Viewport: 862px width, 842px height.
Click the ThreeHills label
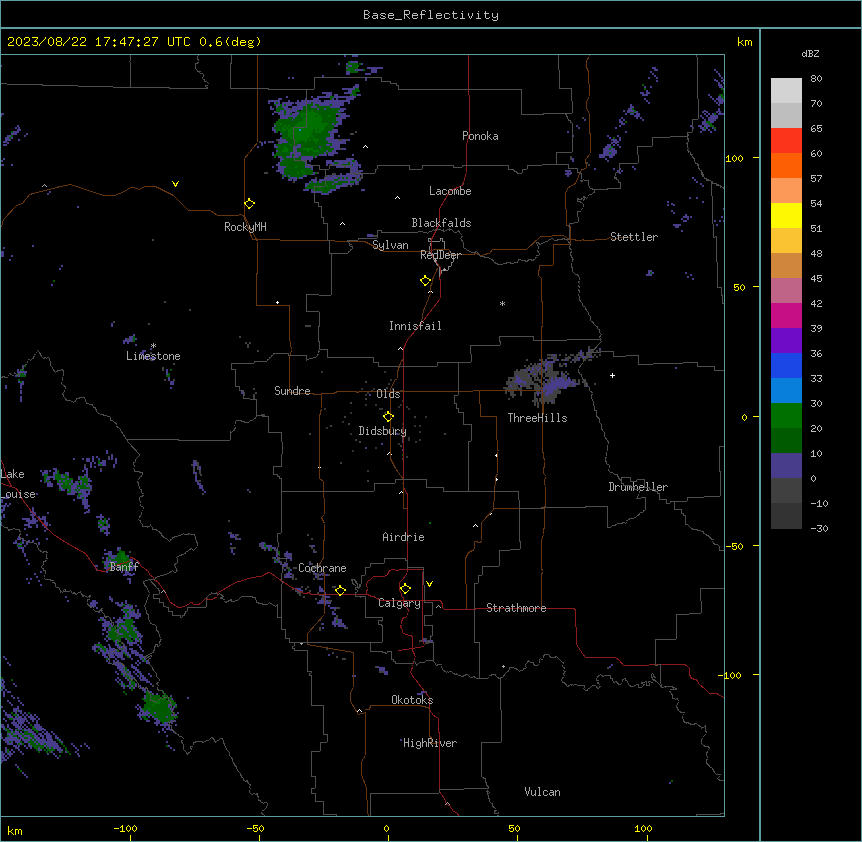coord(537,418)
